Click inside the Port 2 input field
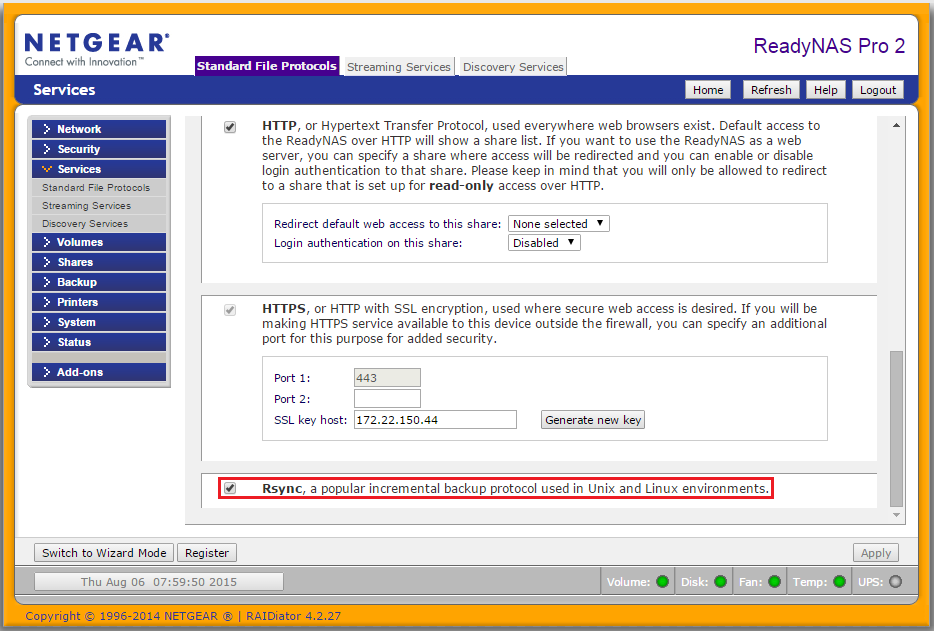Screen dimensions: 934x631 [x=388, y=398]
